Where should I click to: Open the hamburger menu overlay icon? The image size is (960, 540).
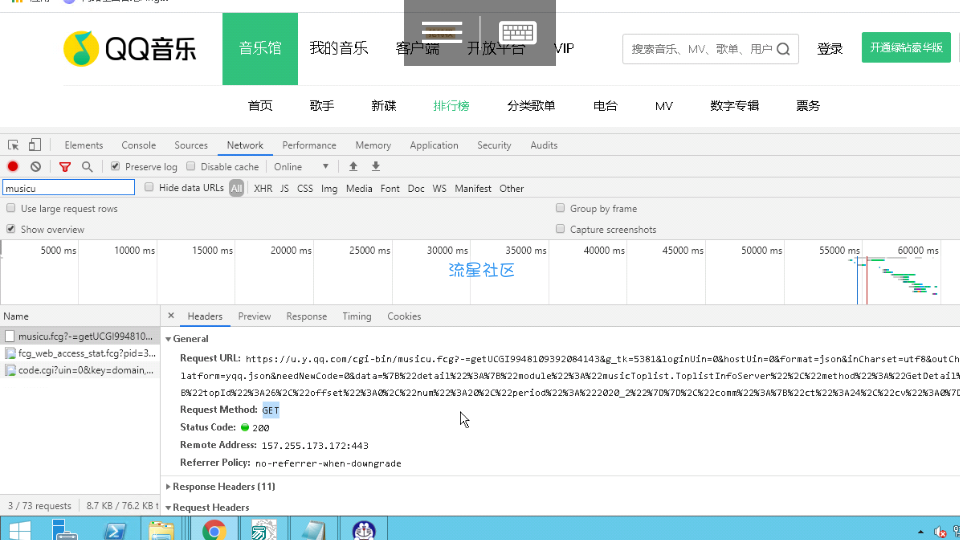pos(442,32)
